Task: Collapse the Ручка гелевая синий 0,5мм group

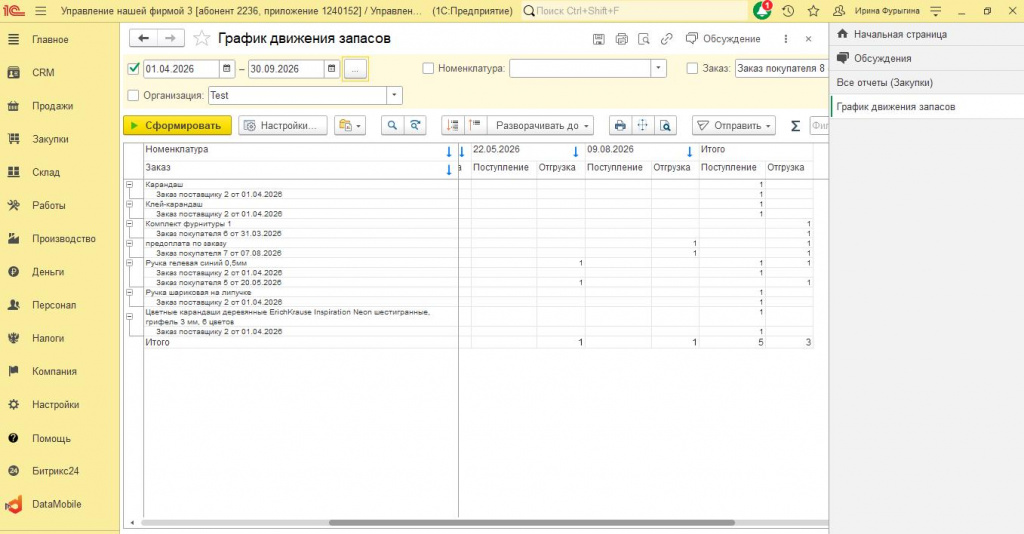Action: [129, 262]
